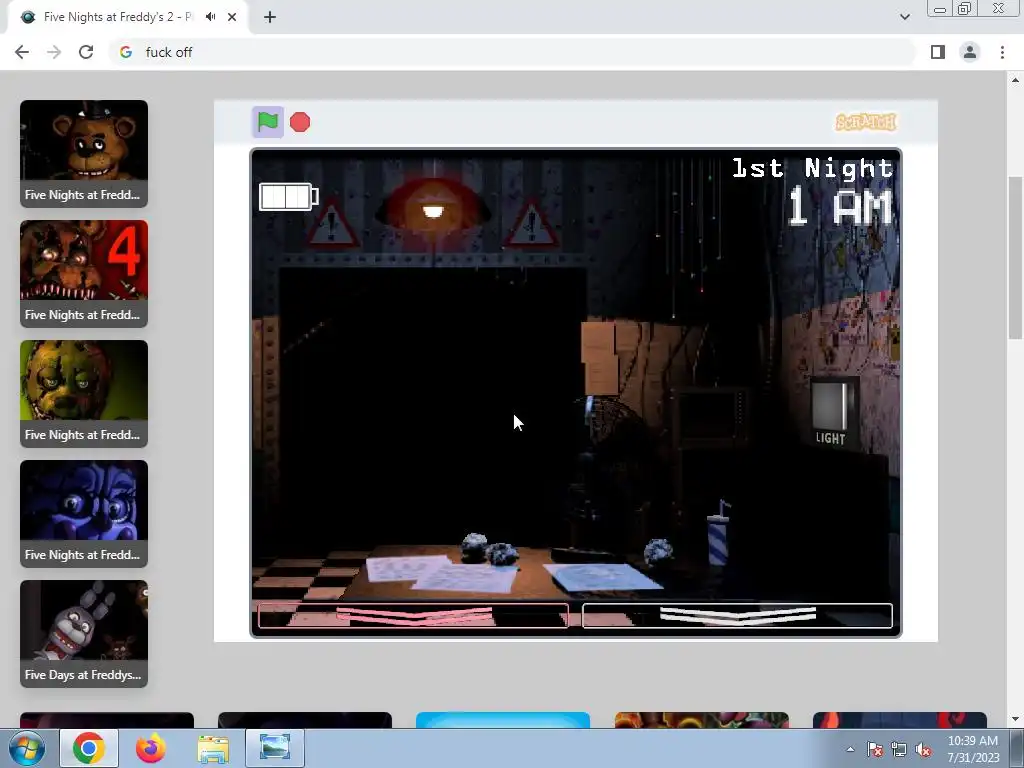Image resolution: width=1024 pixels, height=768 pixels.
Task: Open the Five Nights at Freddy's 4 thumbnail
Action: 84,274
